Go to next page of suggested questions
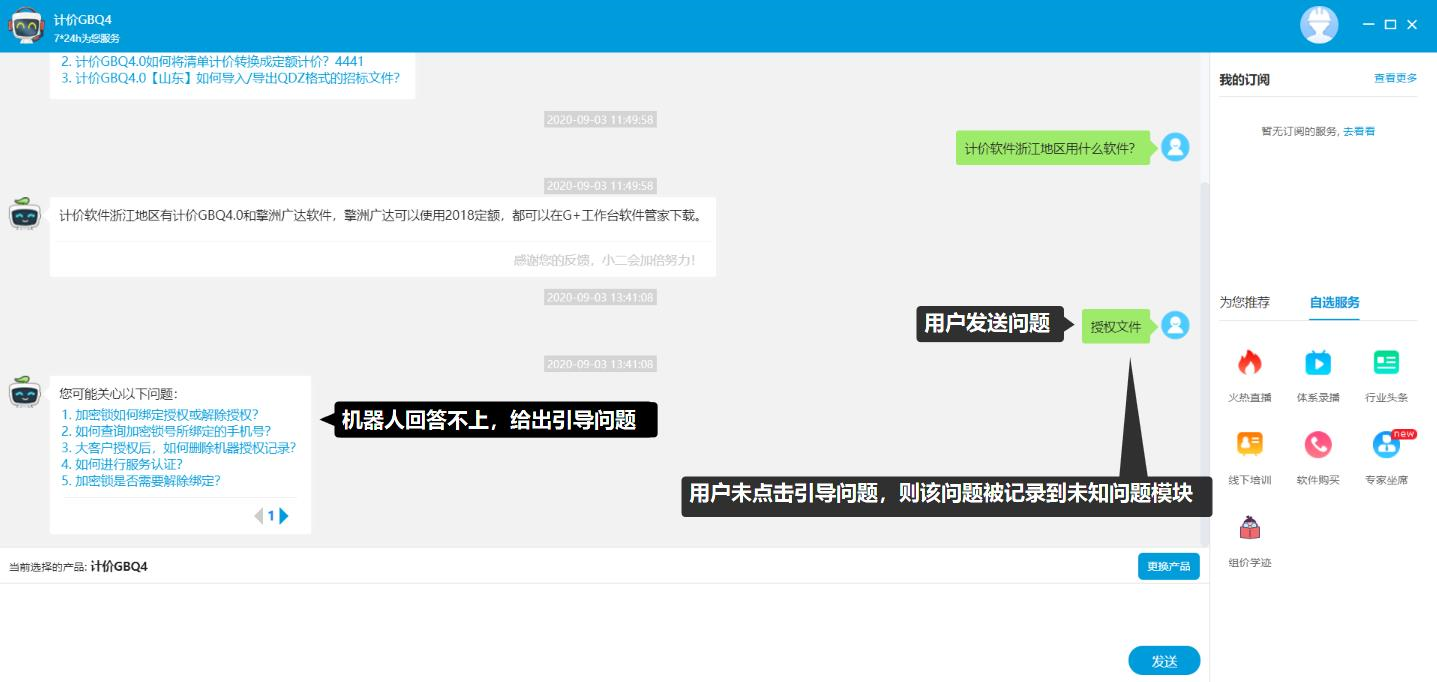Image resolution: width=1437 pixels, height=682 pixels. pos(284,516)
